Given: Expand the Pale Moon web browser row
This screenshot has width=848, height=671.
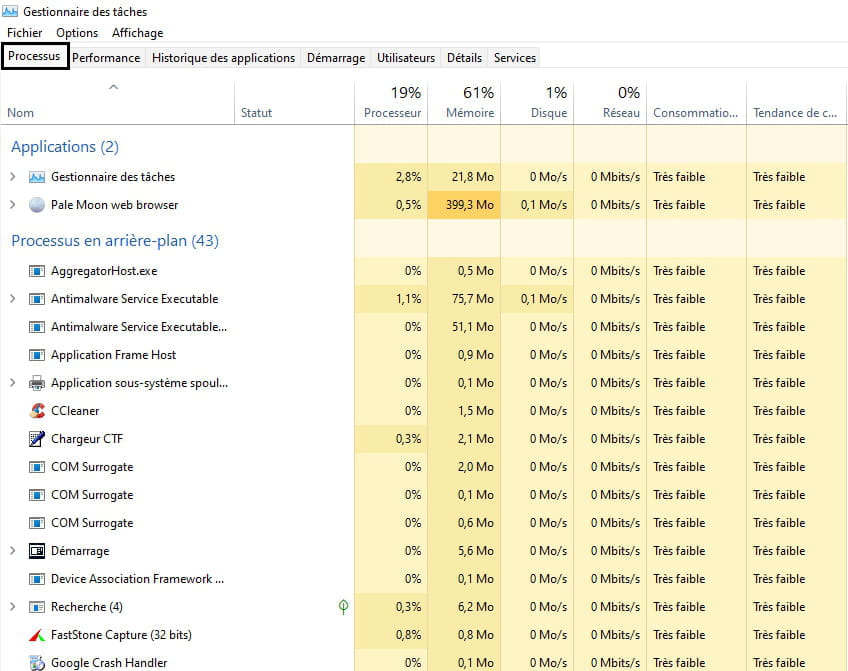Looking at the screenshot, I should pyautogui.click(x=13, y=205).
